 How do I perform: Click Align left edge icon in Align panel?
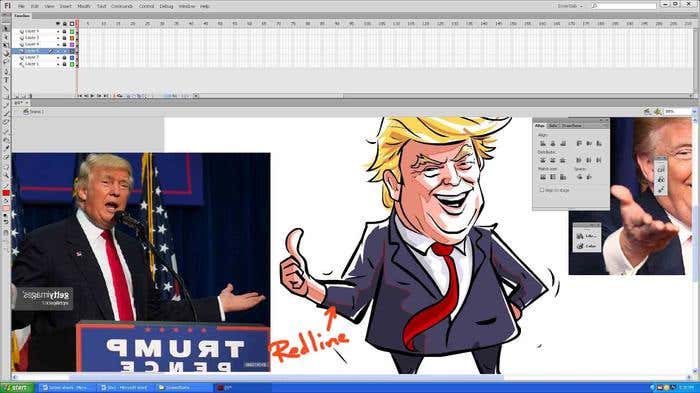pos(543,143)
